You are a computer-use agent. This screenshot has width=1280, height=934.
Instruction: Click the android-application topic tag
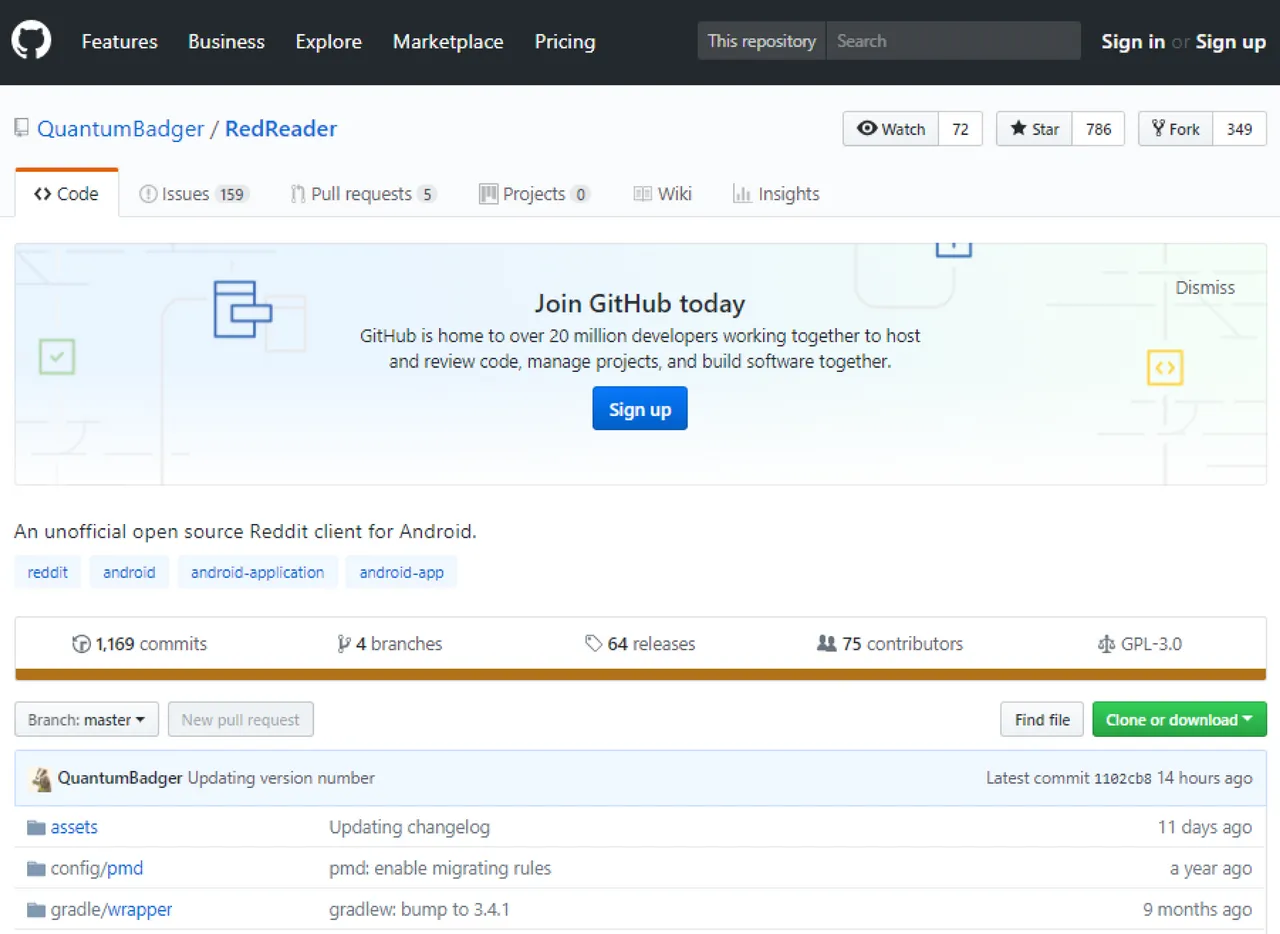coord(258,572)
